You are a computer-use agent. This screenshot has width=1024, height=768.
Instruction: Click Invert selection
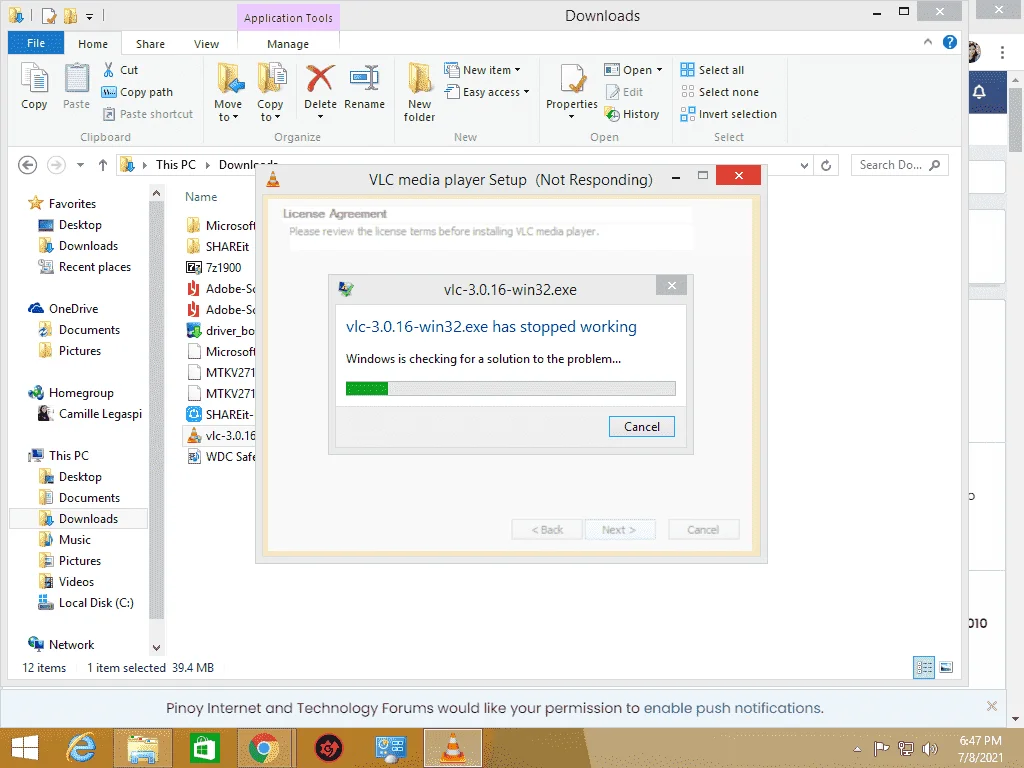(x=728, y=114)
